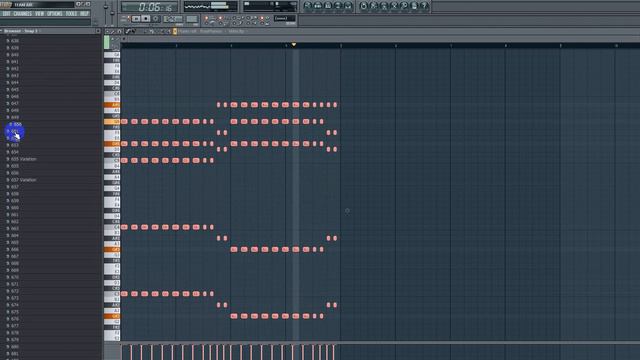Select browser item 658
640x360 pixels.
12,193
